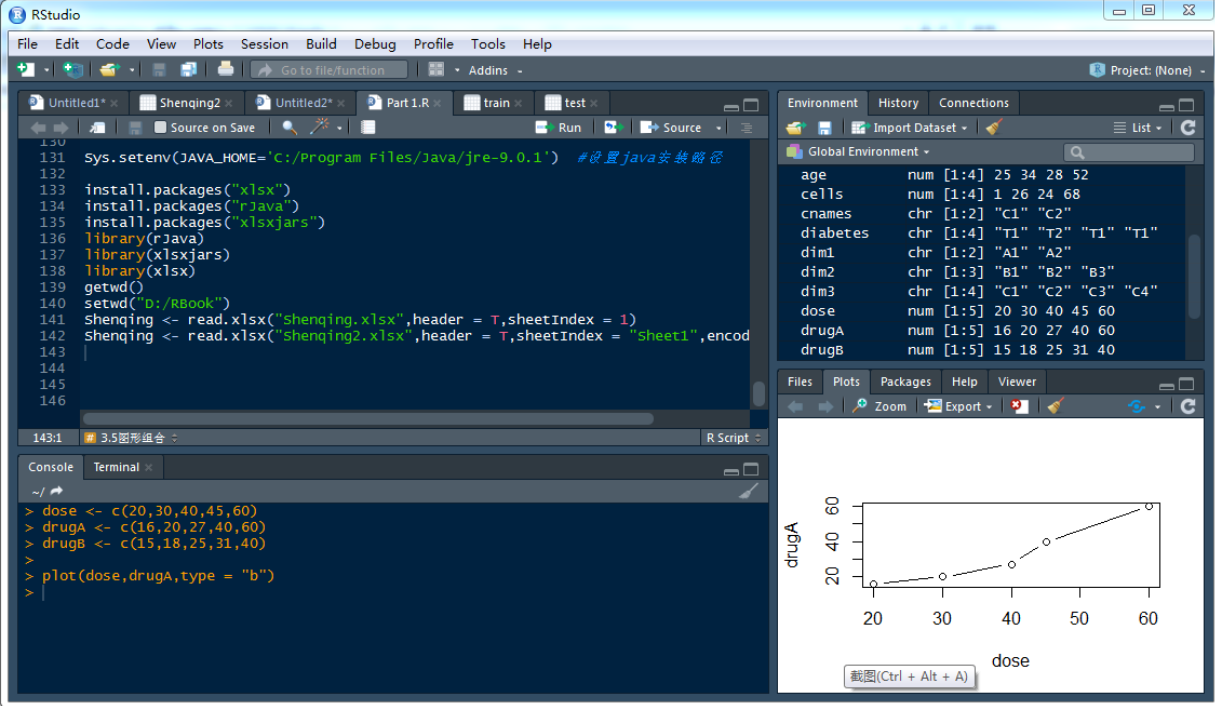Show document outline icon
The image size is (1215, 706).
(746, 127)
